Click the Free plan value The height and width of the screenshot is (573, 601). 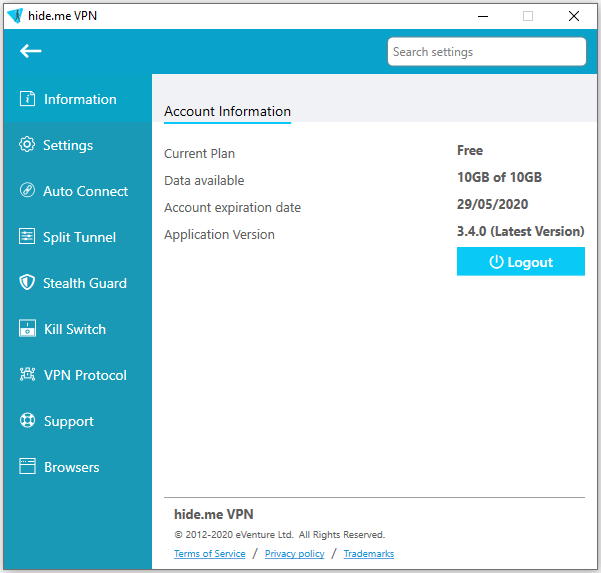pyautogui.click(x=470, y=150)
